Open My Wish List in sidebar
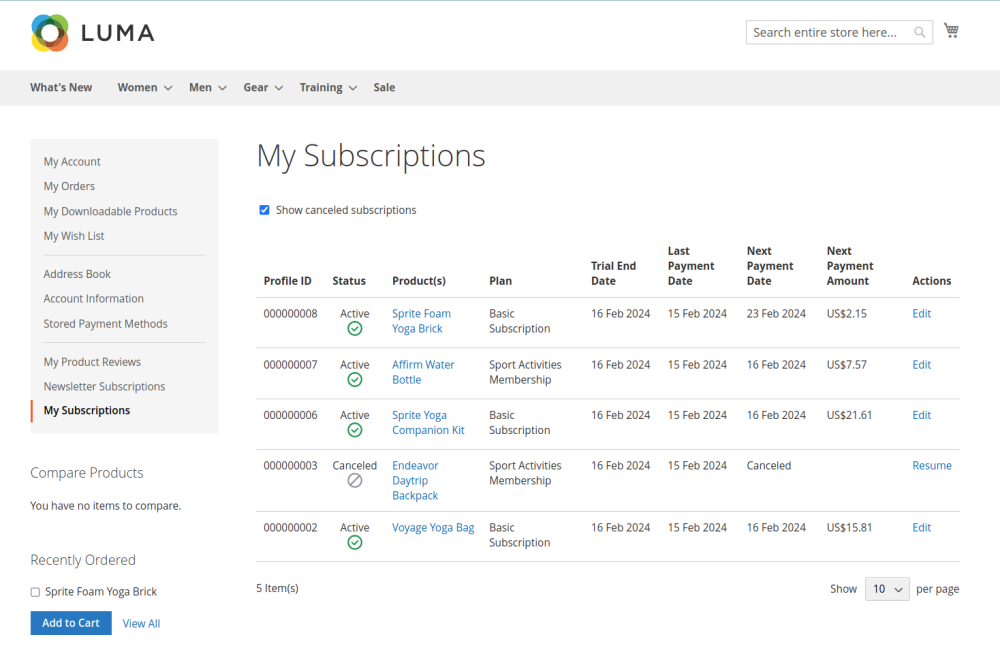Image resolution: width=1000 pixels, height=650 pixels. point(74,236)
